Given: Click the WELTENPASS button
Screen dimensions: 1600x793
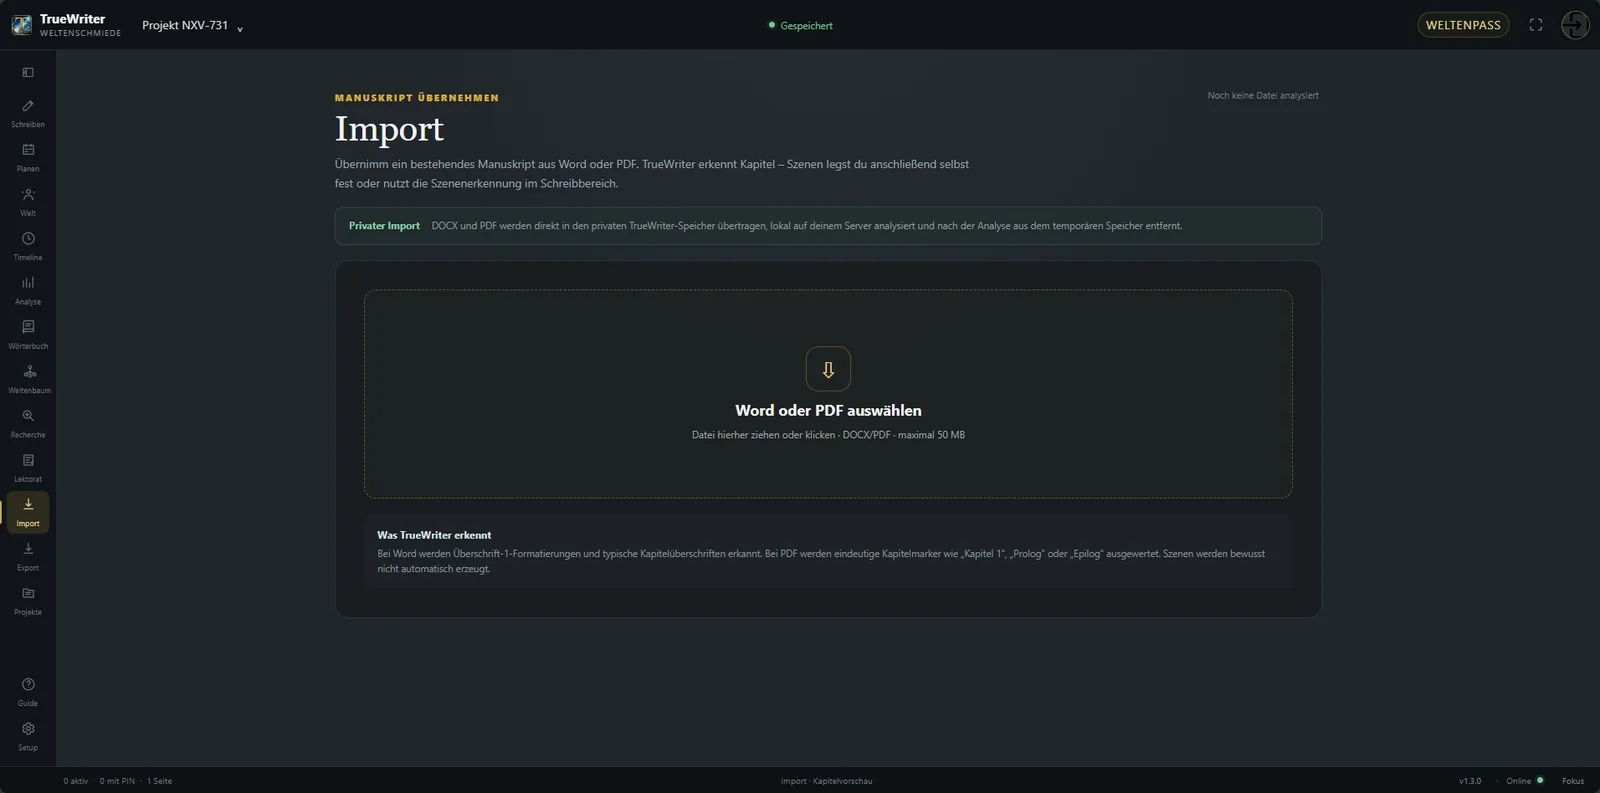Looking at the screenshot, I should point(1463,25).
